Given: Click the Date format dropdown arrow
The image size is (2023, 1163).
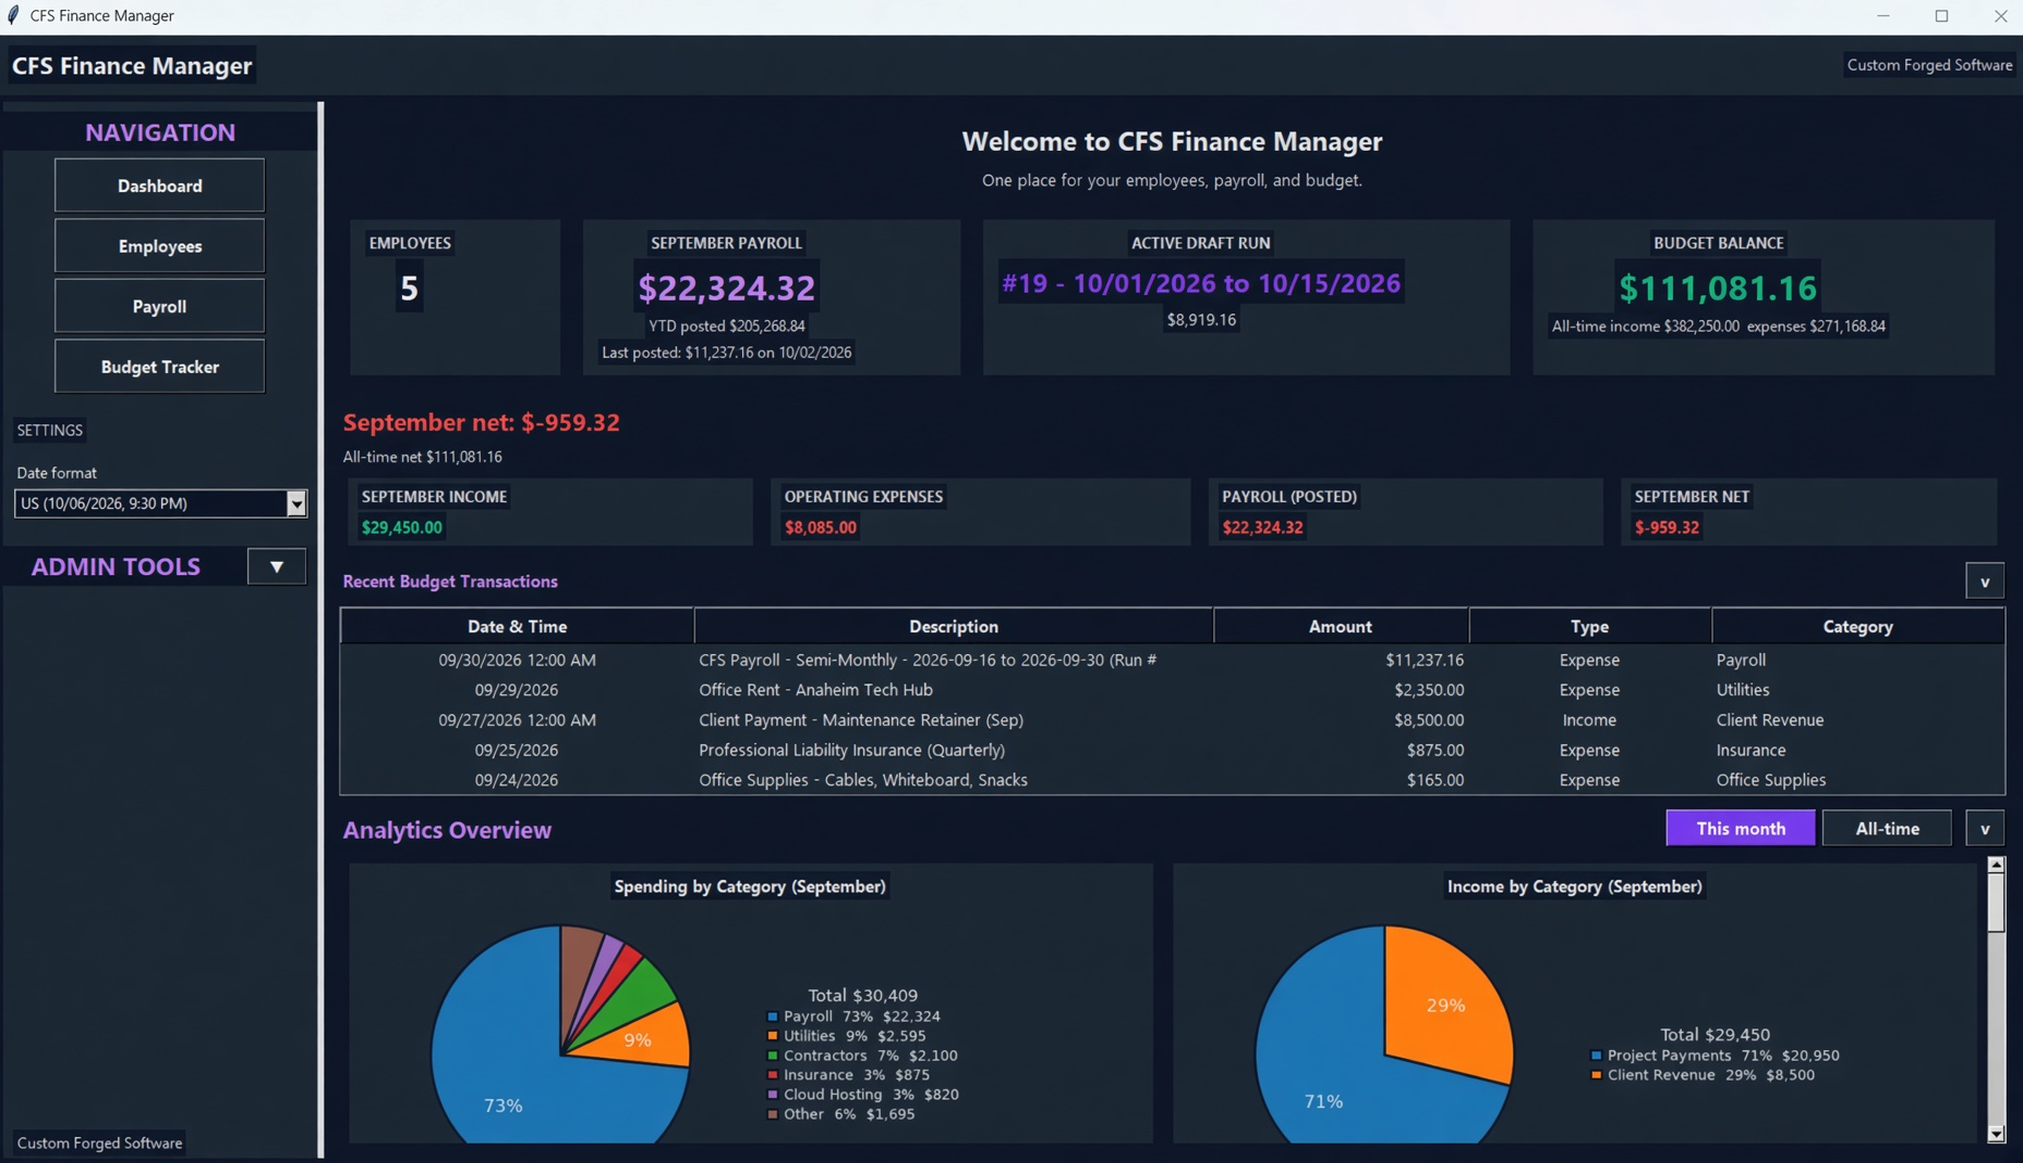Looking at the screenshot, I should pyautogui.click(x=296, y=503).
